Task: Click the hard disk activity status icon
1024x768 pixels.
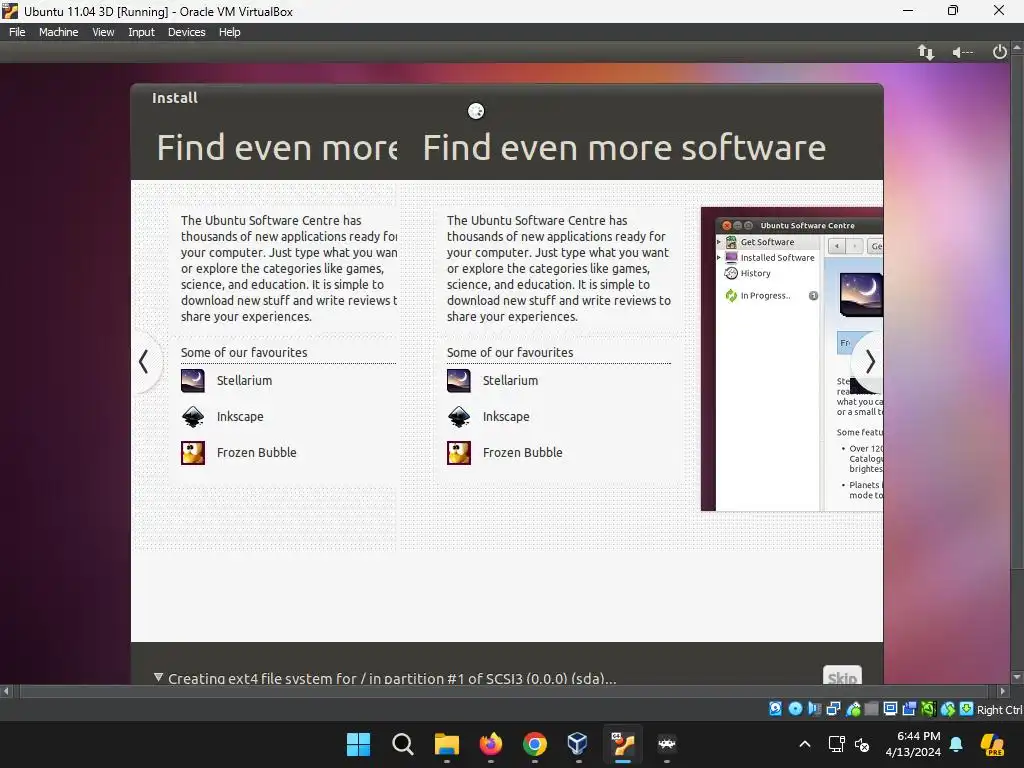Action: (775, 709)
